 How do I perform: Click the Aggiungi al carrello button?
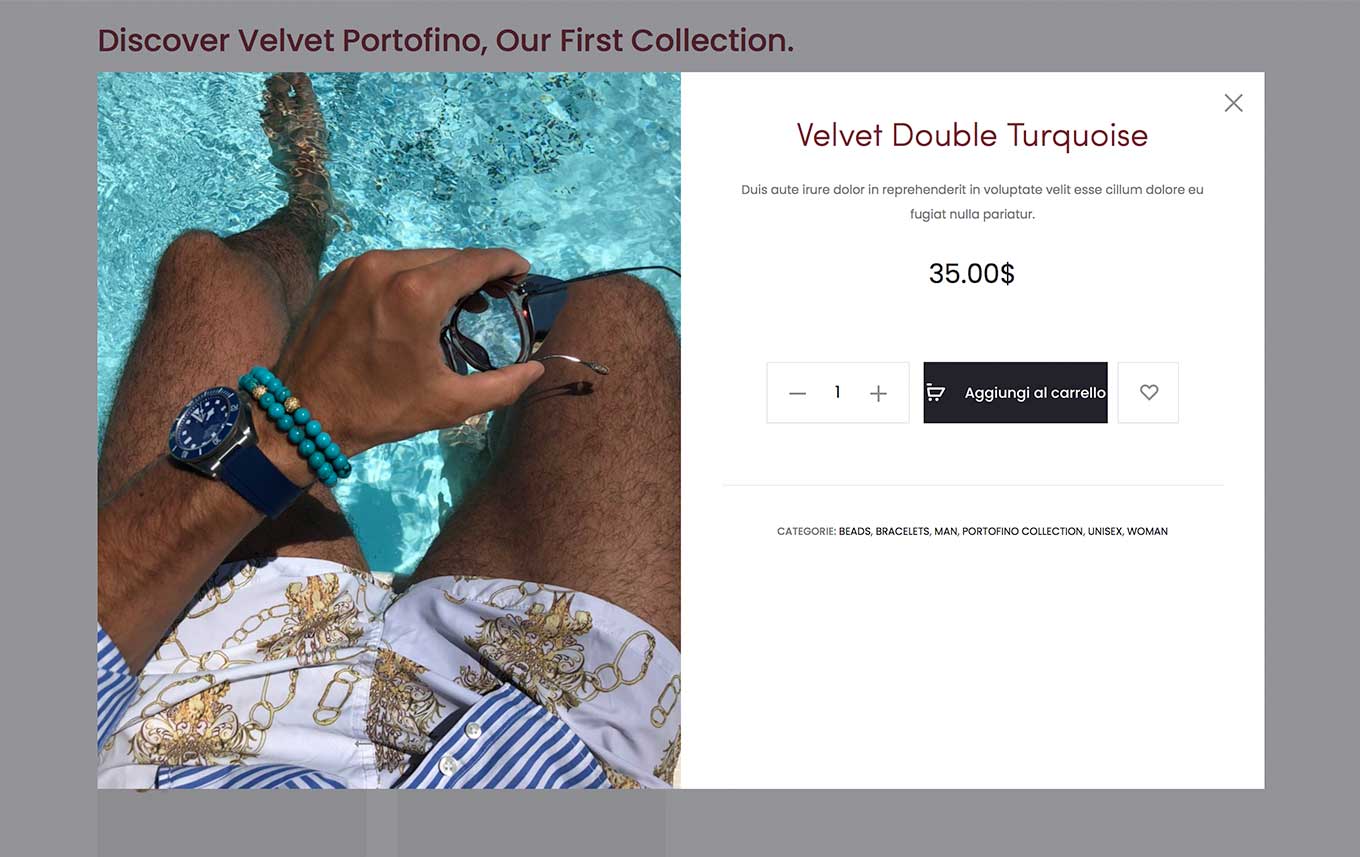pos(1015,392)
